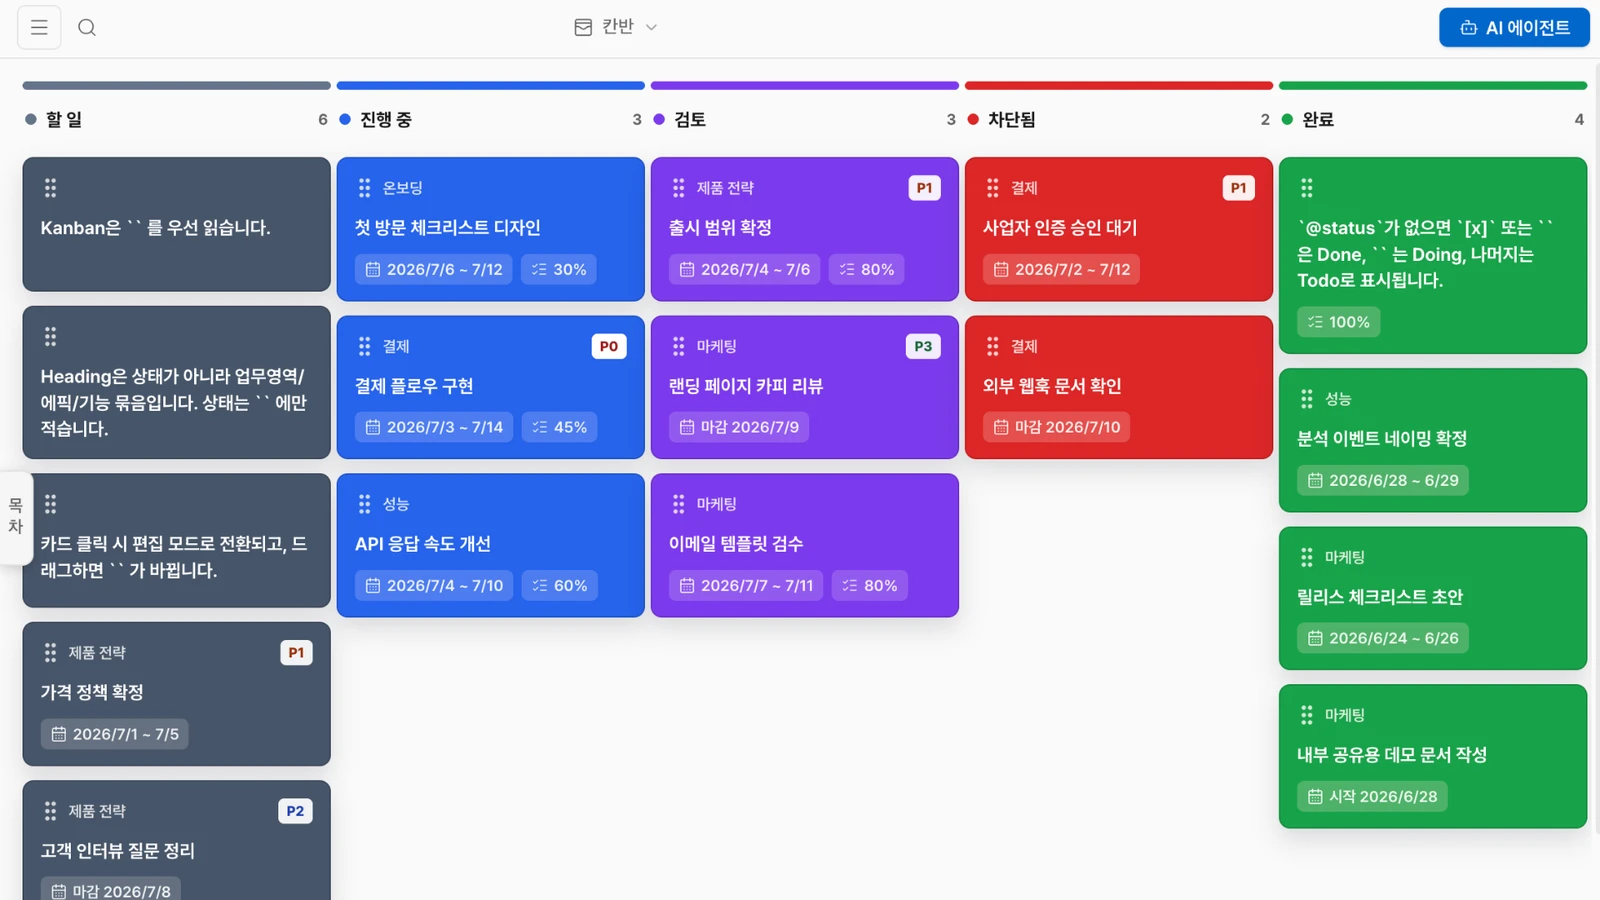Grab drag handle on 랜딩 페이지 카피 리뷰 card
1600x900 pixels.
tap(679, 346)
